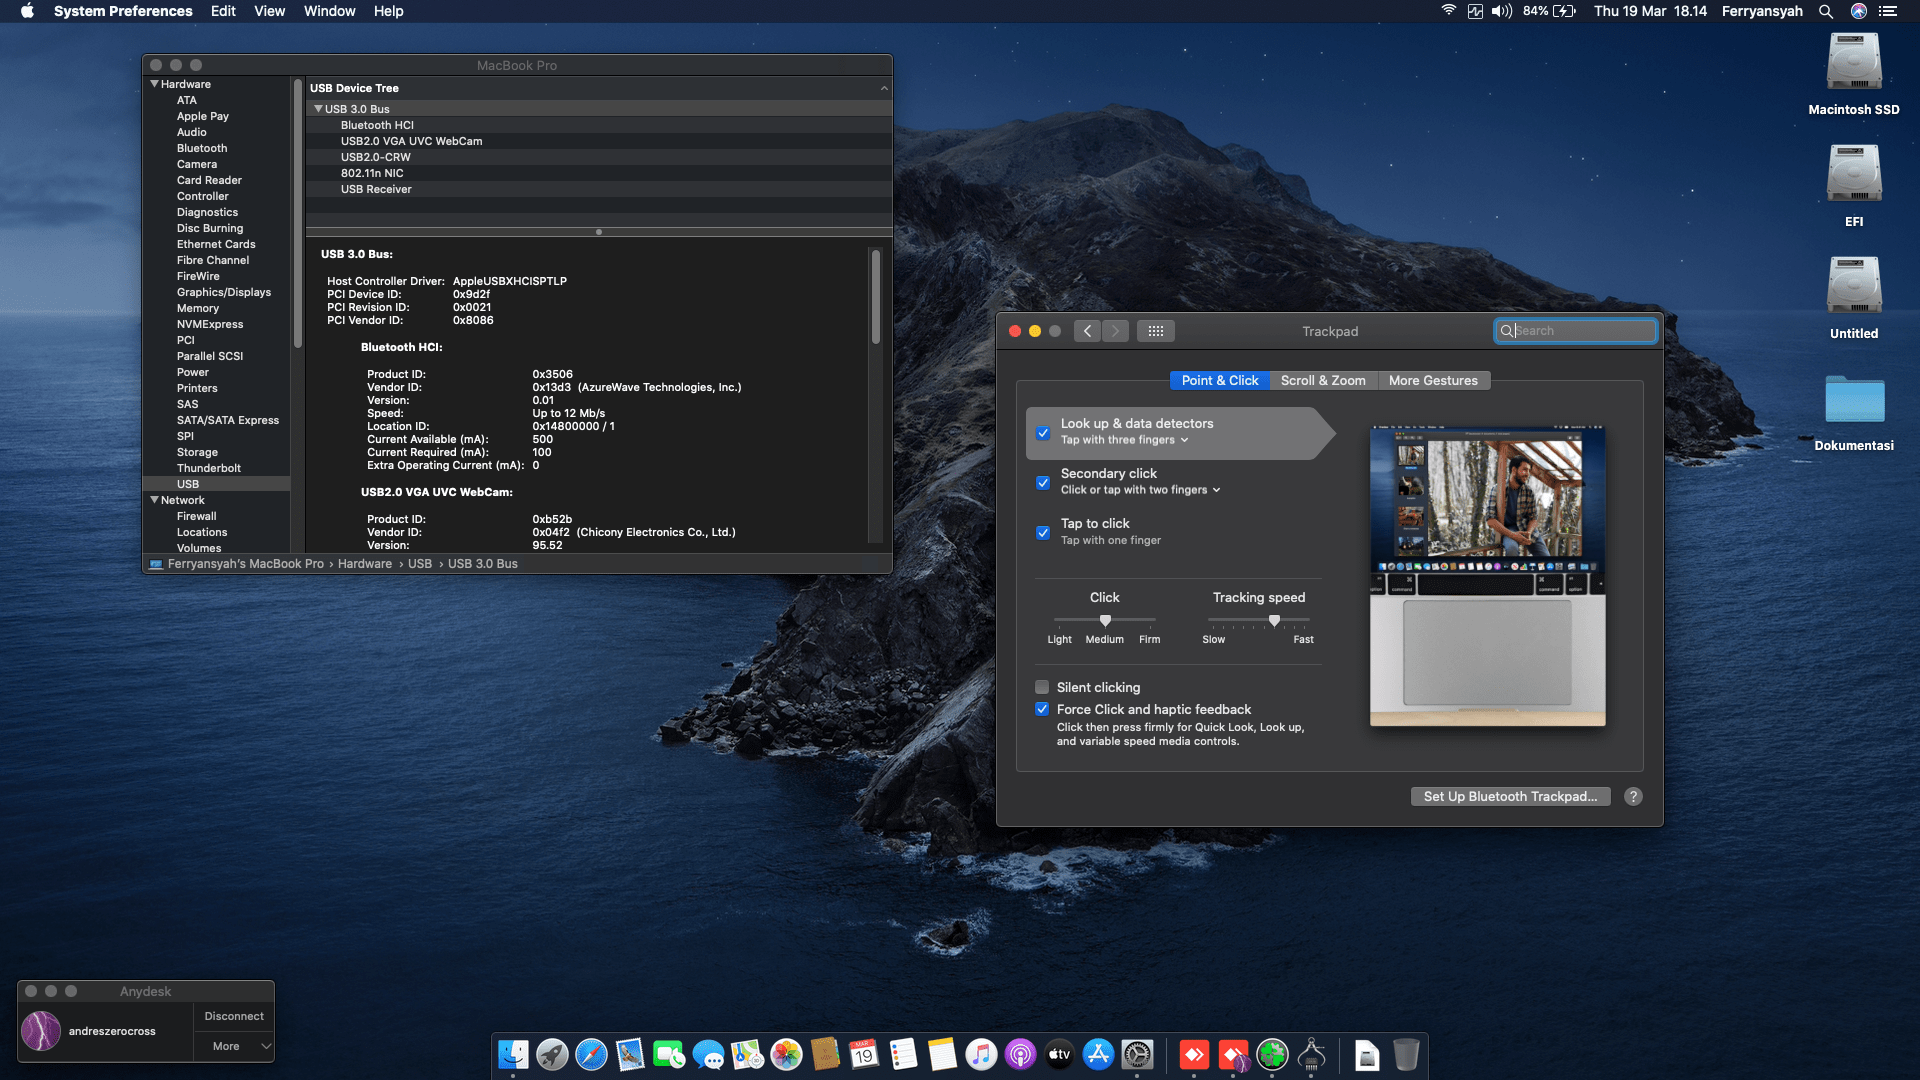The image size is (1920, 1080).
Task: Switch to Scroll & Zoom tab
Action: pyautogui.click(x=1323, y=381)
